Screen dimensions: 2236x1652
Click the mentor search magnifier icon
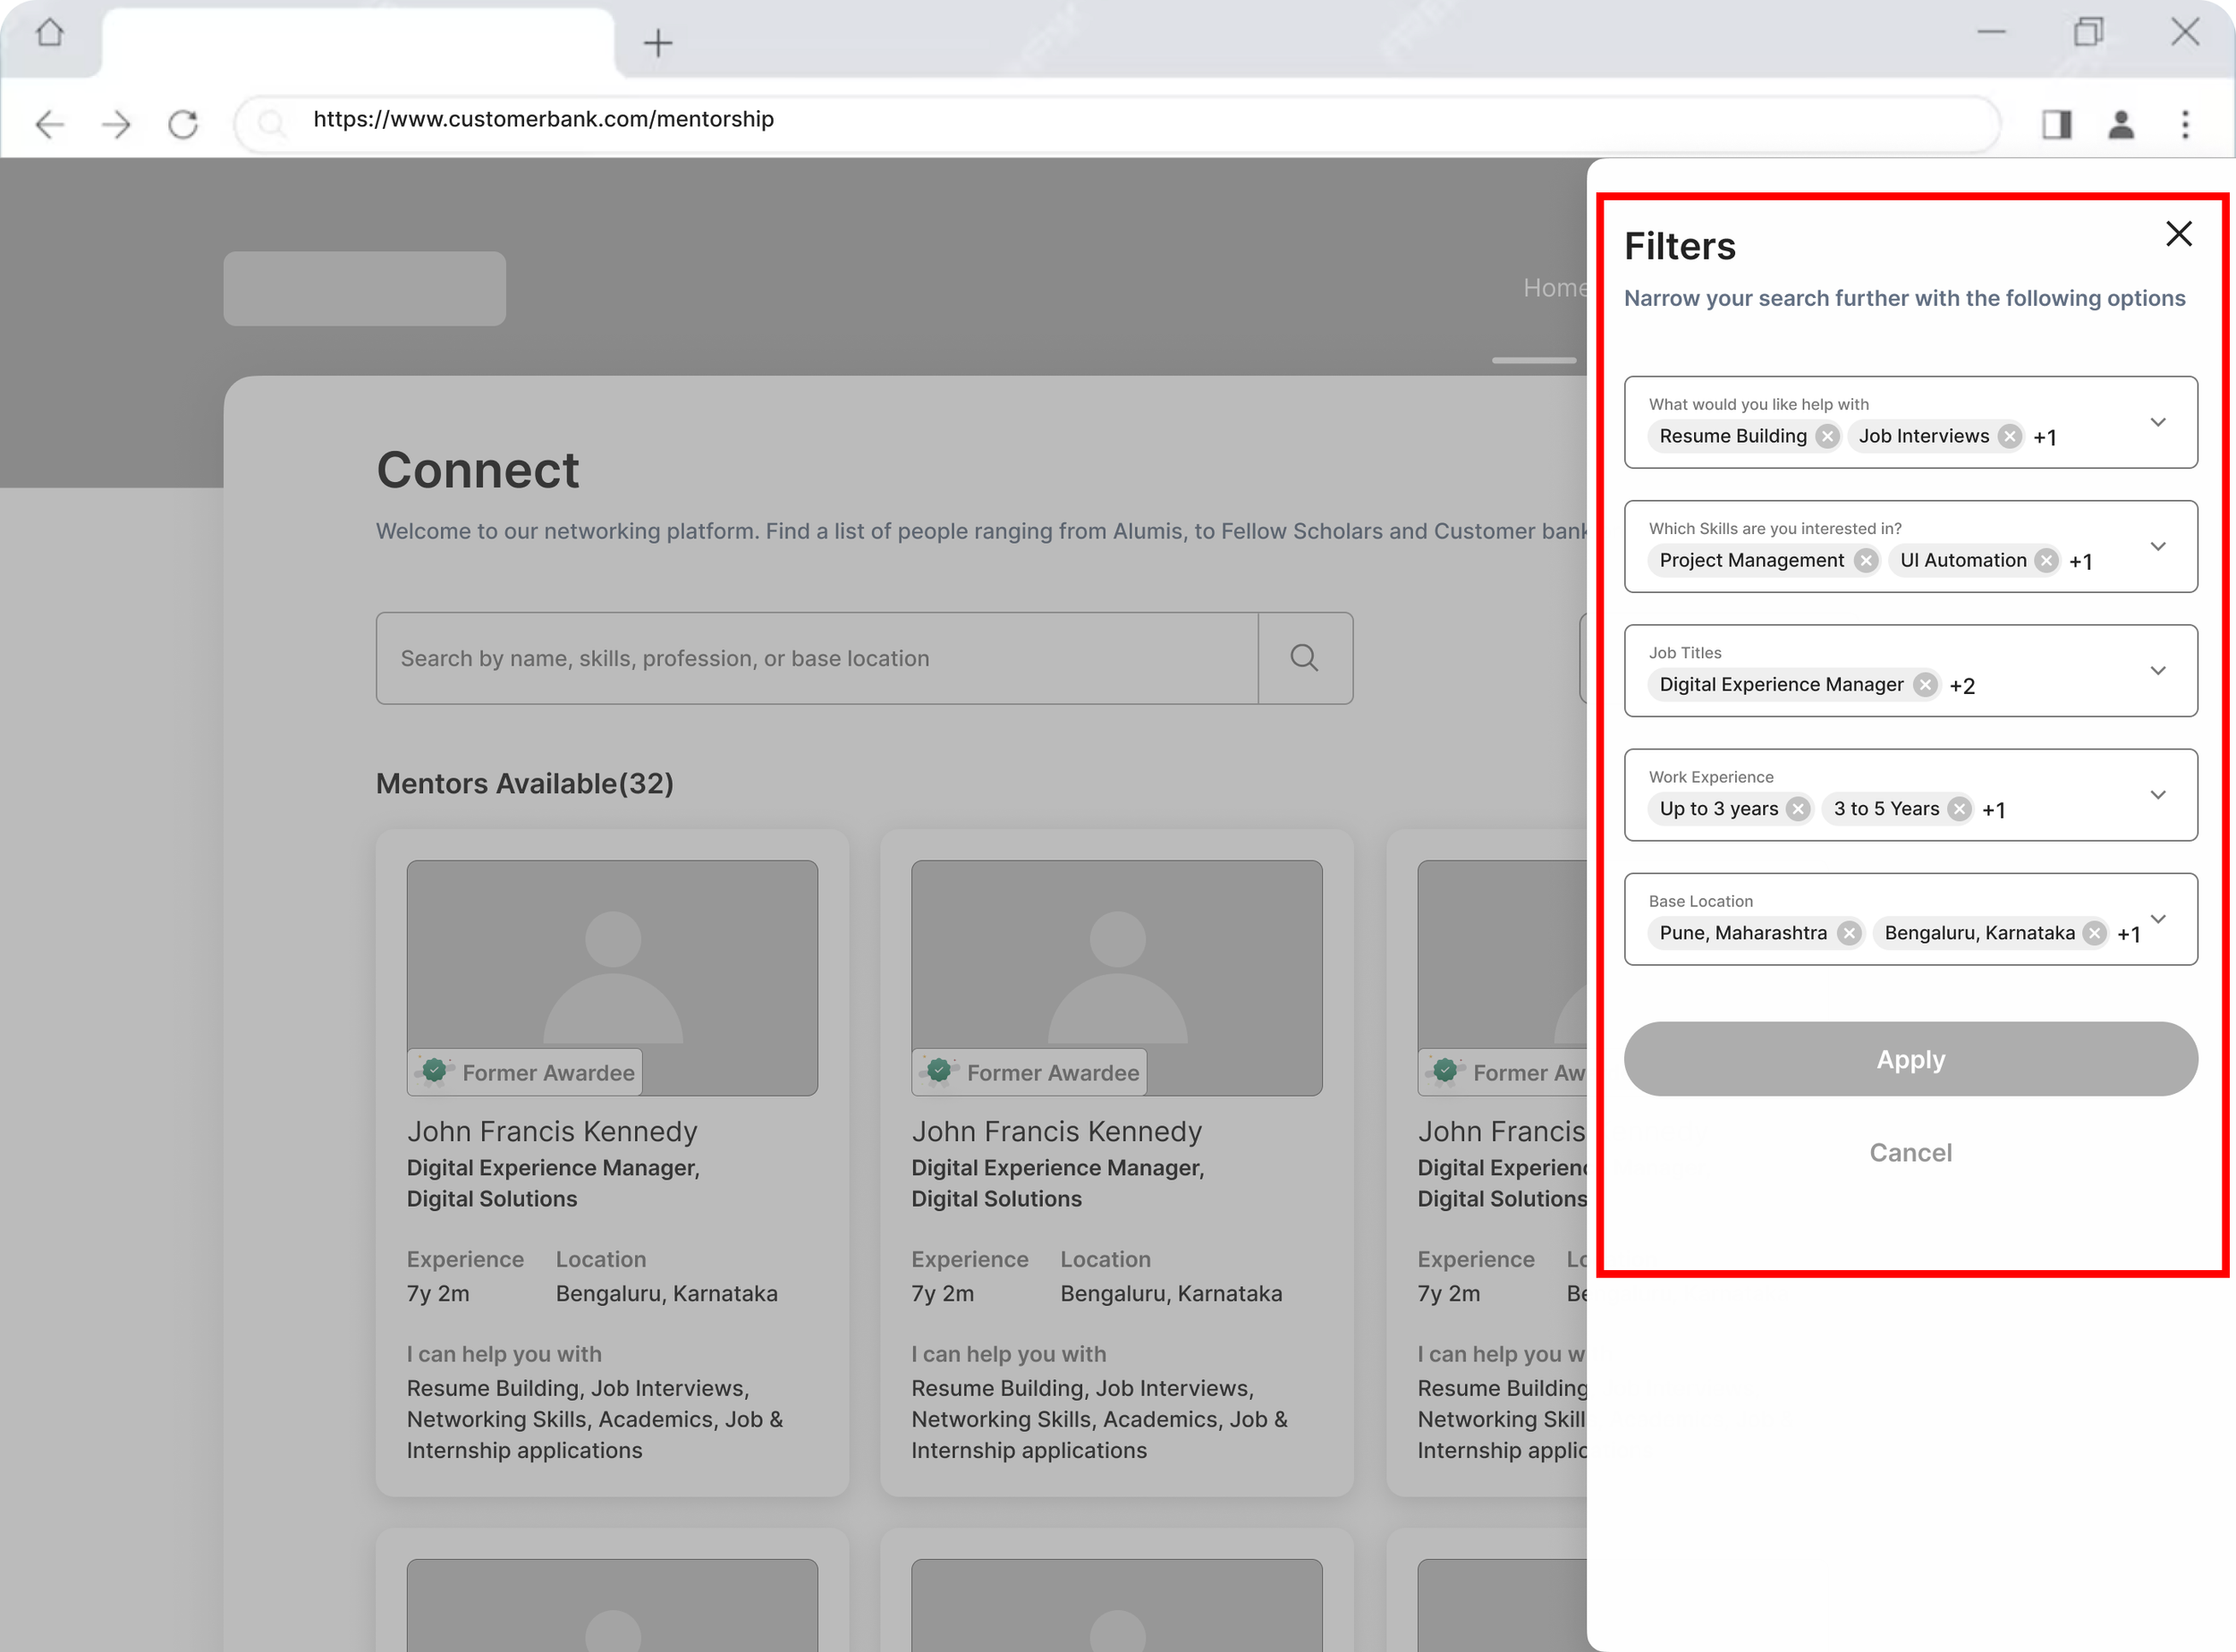[x=1304, y=658]
